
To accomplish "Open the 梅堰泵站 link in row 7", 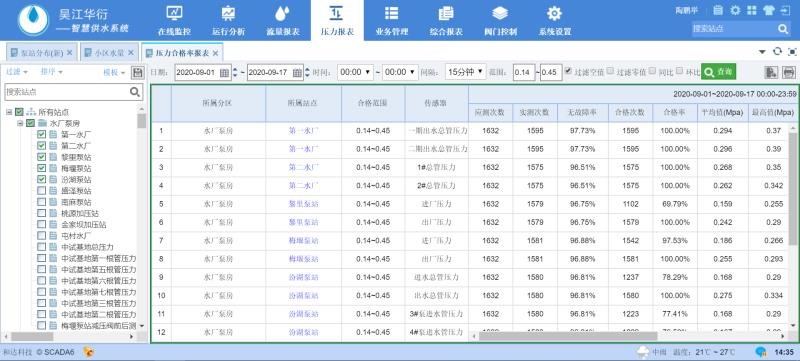I will tap(304, 241).
